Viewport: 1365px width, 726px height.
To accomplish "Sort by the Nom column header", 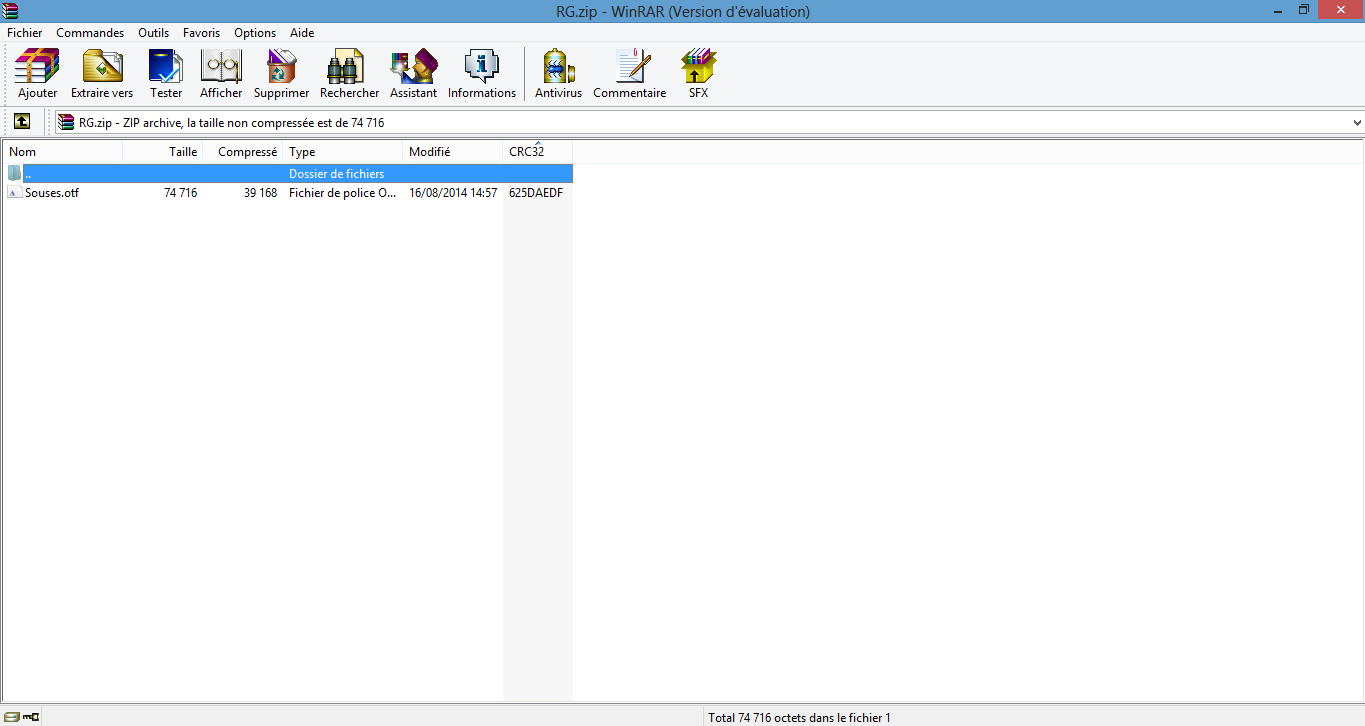I will [x=62, y=152].
